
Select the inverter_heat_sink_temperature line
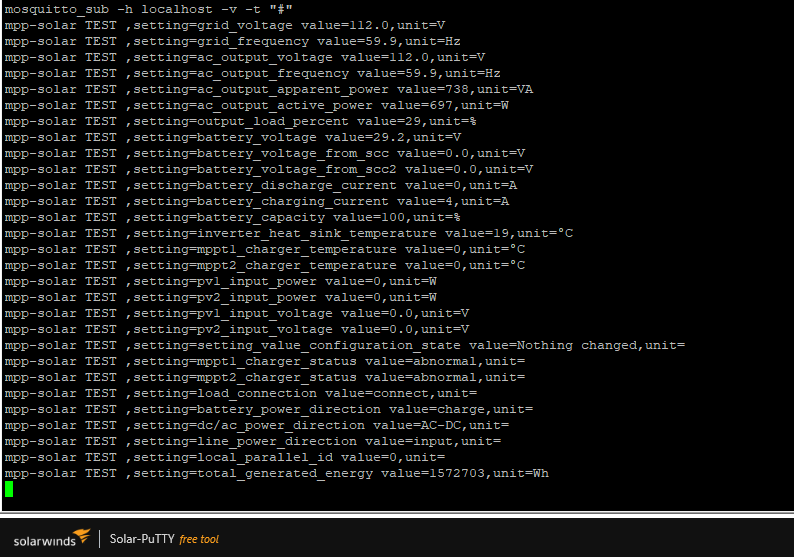[289, 233]
